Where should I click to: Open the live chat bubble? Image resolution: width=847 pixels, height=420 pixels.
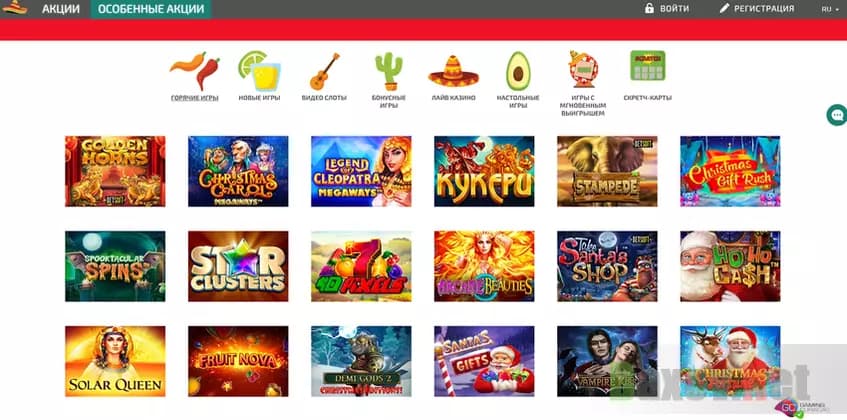838,115
